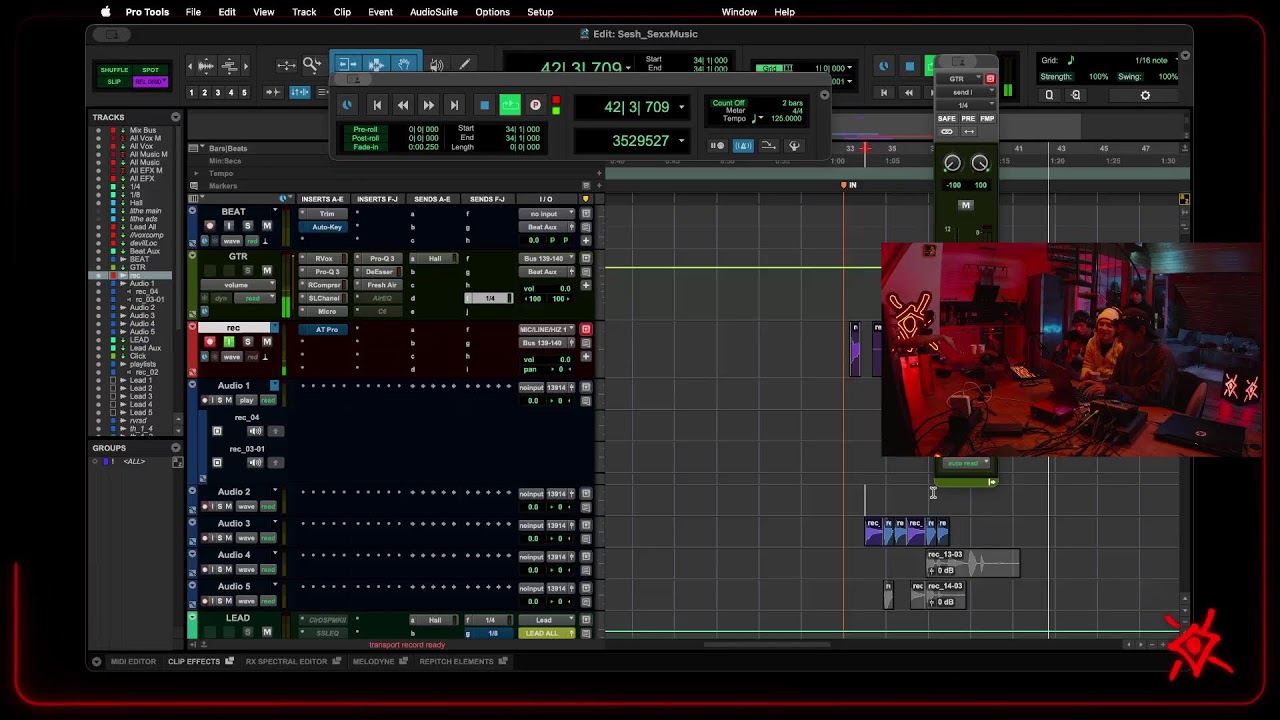The image size is (1280, 720).
Task: Click the Fast Forward transport button
Action: pos(428,105)
